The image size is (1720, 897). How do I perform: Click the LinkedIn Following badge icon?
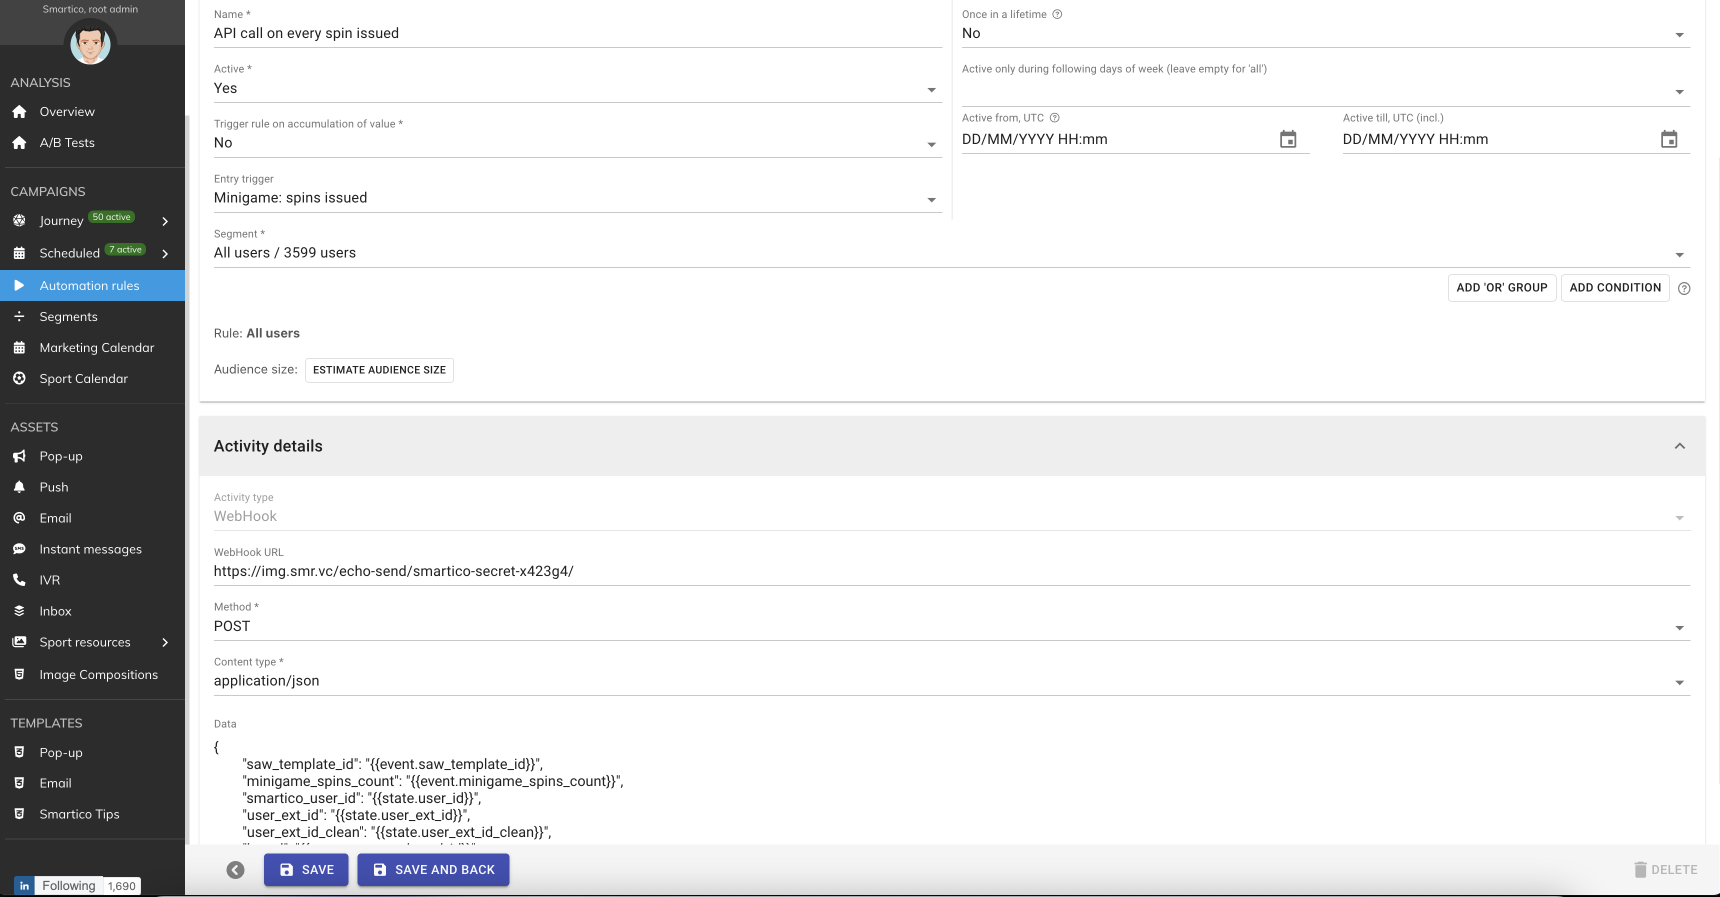click(x=24, y=886)
